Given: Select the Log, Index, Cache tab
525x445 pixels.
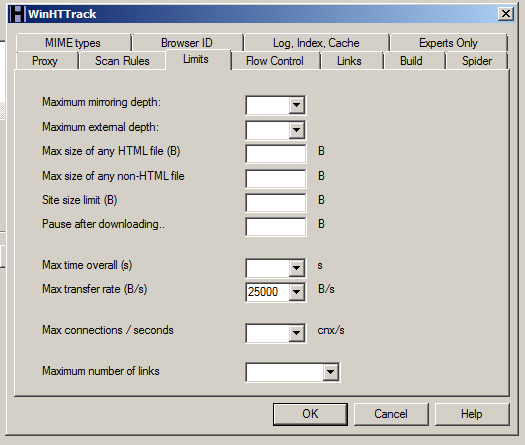Looking at the screenshot, I should (x=316, y=43).
